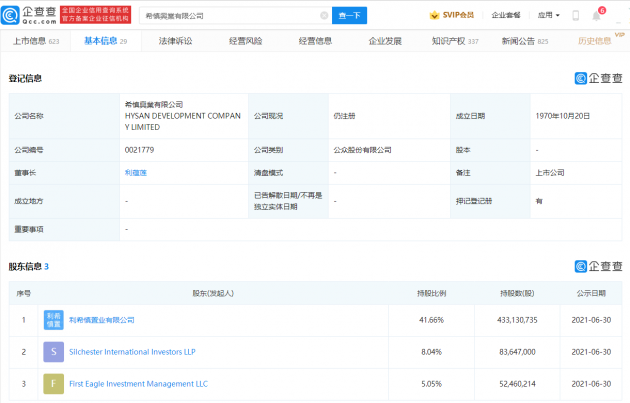Open the 企业套餐 link
630x403 pixels.
pos(506,15)
